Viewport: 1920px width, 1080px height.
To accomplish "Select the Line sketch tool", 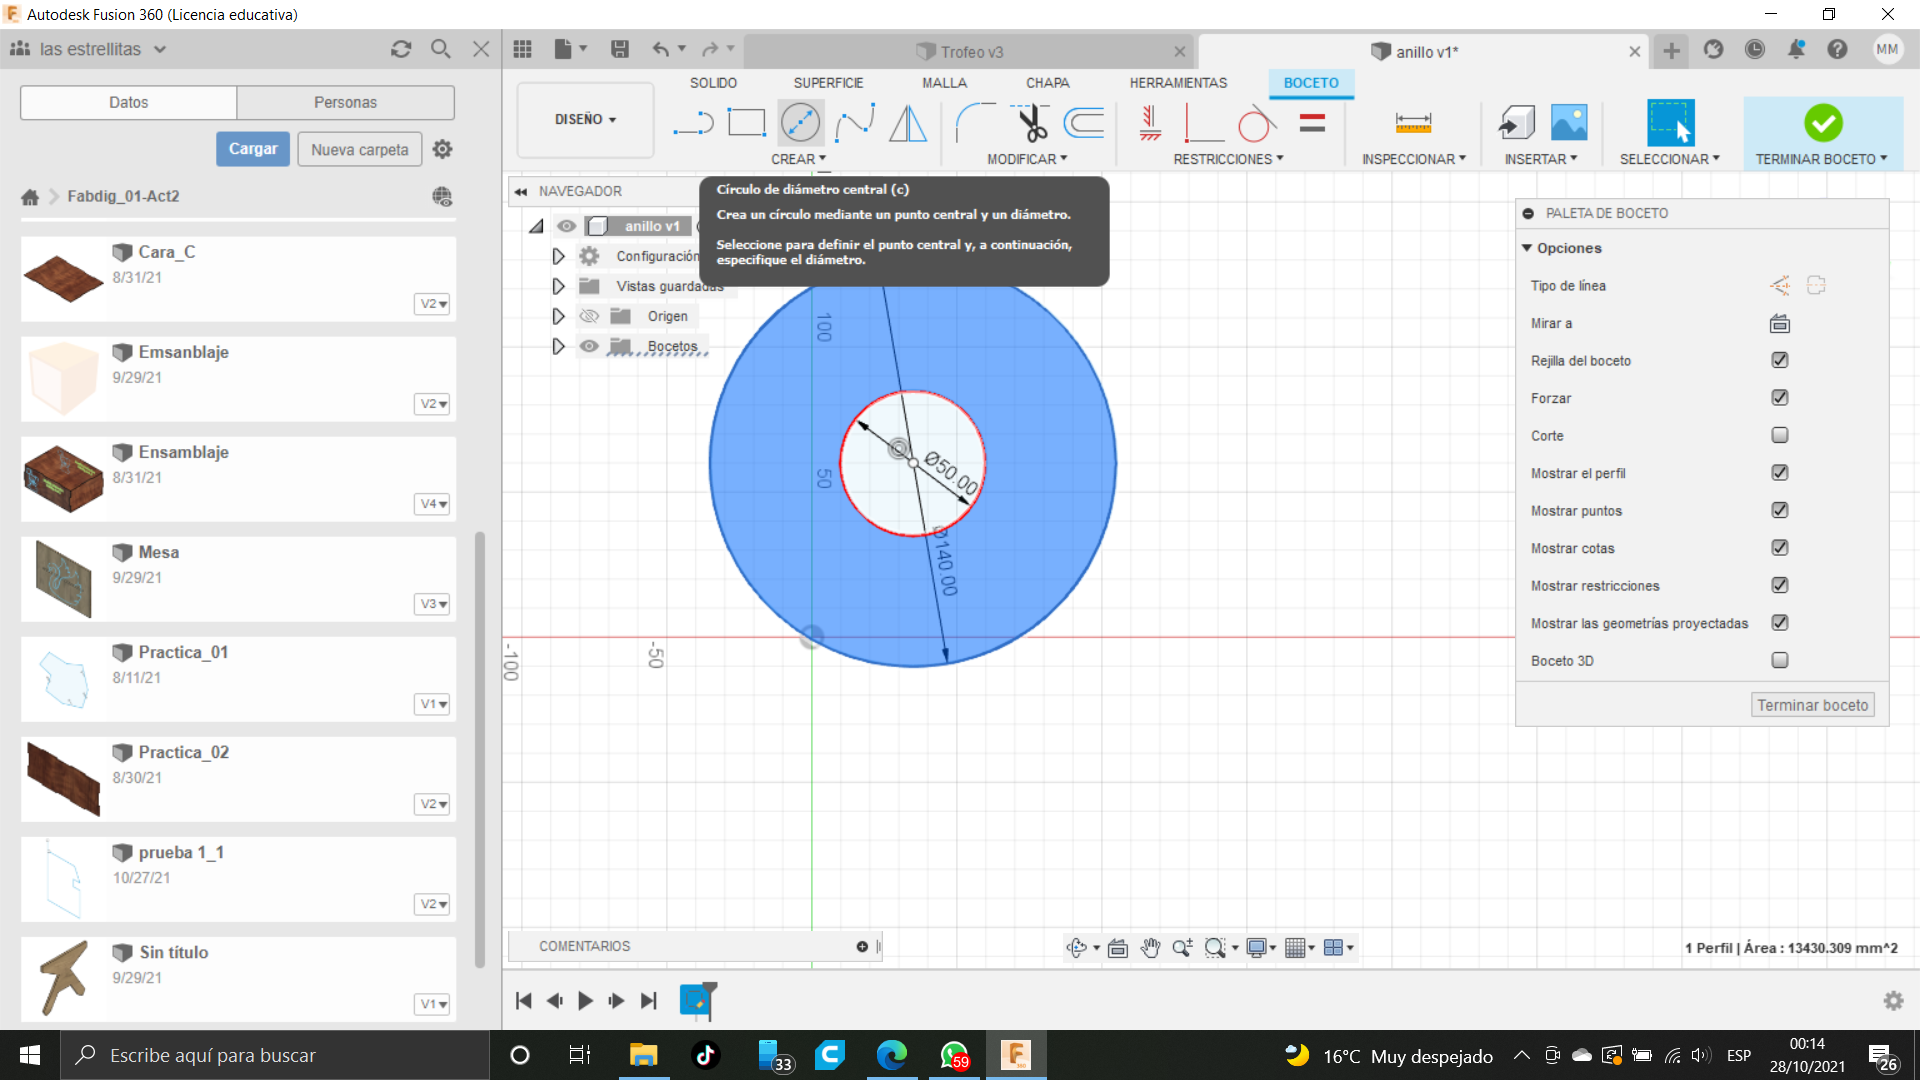I will point(693,123).
